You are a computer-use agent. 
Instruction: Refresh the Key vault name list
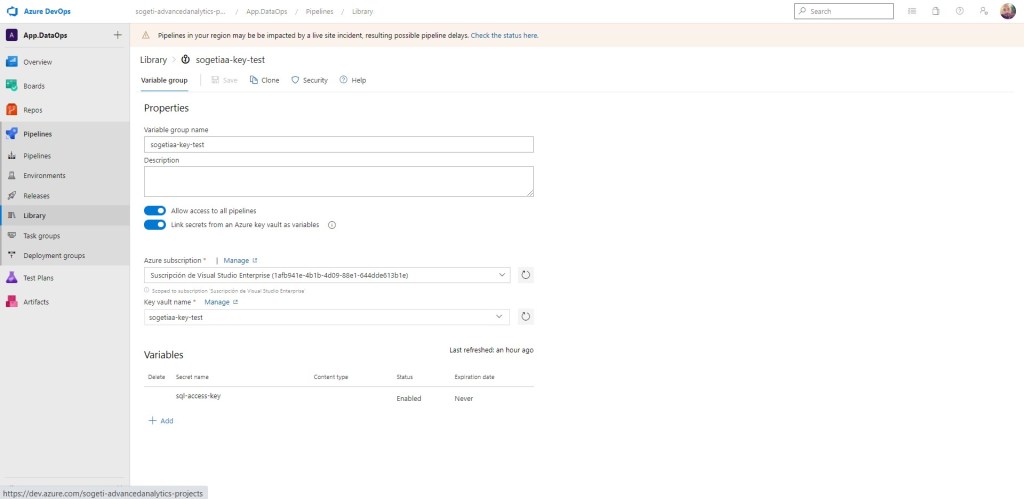pos(525,317)
